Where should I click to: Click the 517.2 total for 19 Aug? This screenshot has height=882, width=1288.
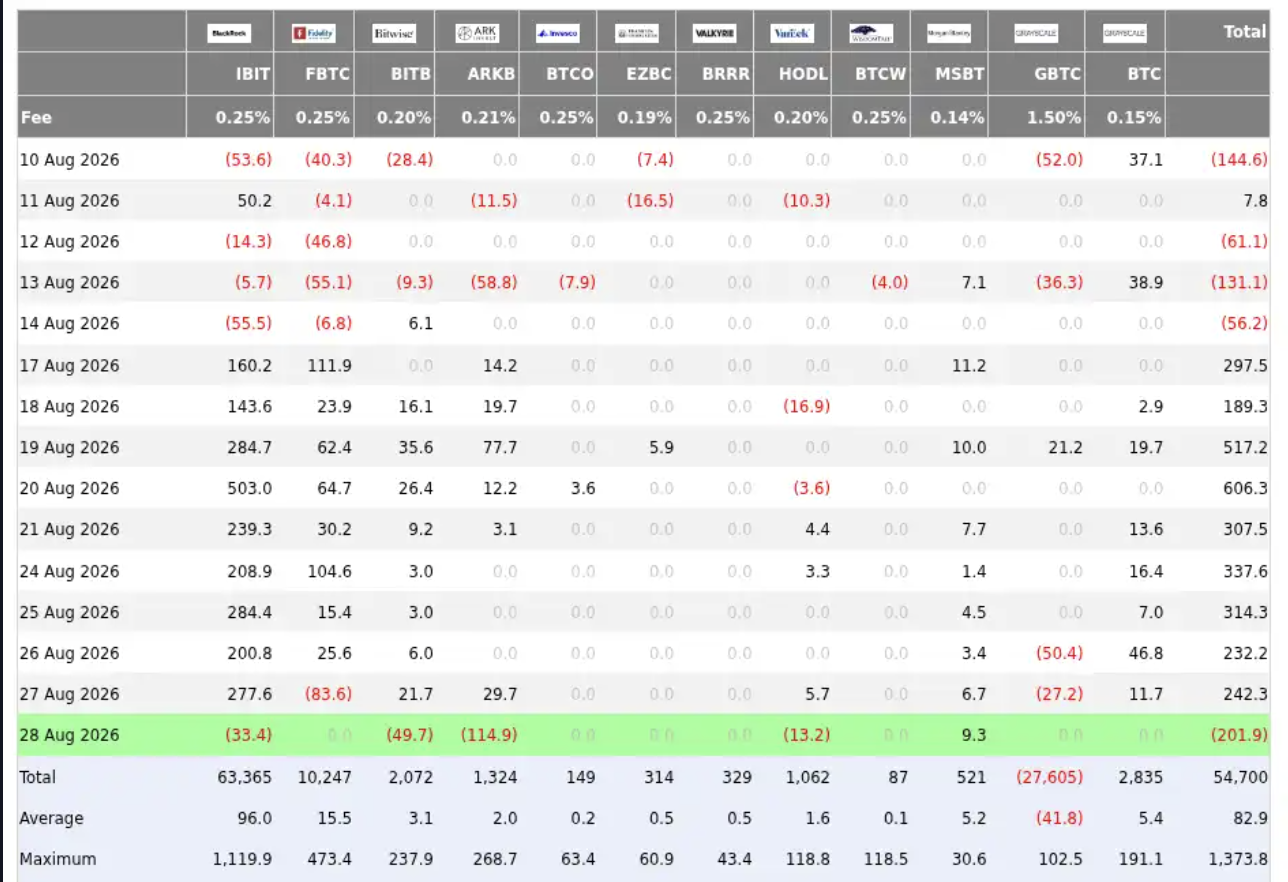(1245, 448)
